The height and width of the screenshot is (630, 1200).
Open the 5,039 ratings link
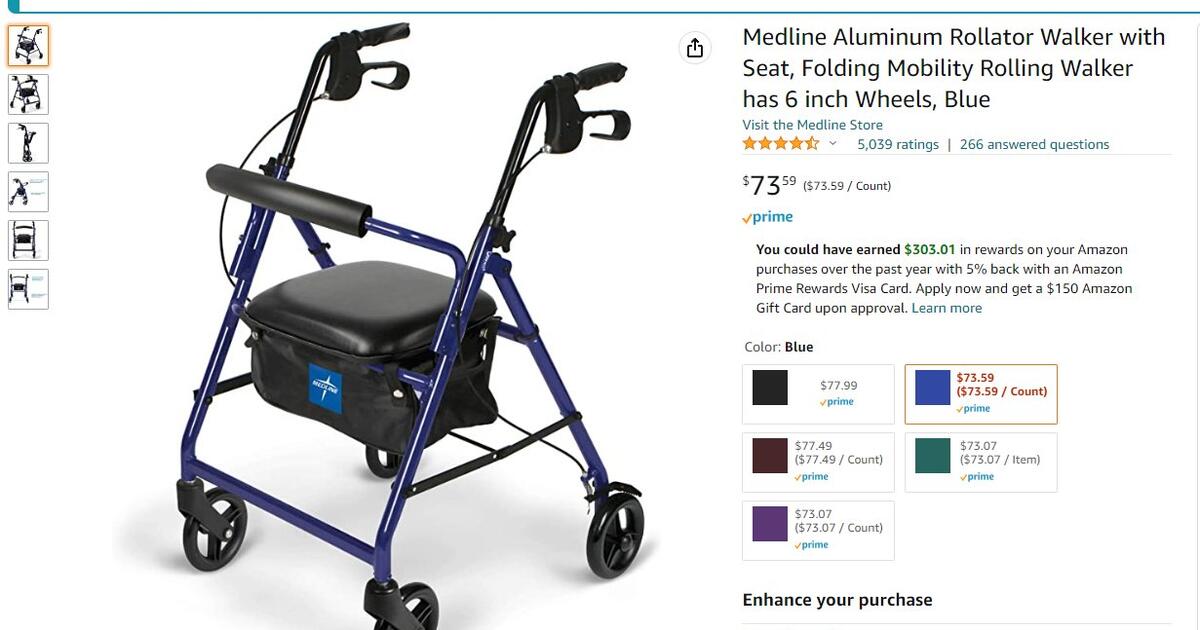[897, 143]
